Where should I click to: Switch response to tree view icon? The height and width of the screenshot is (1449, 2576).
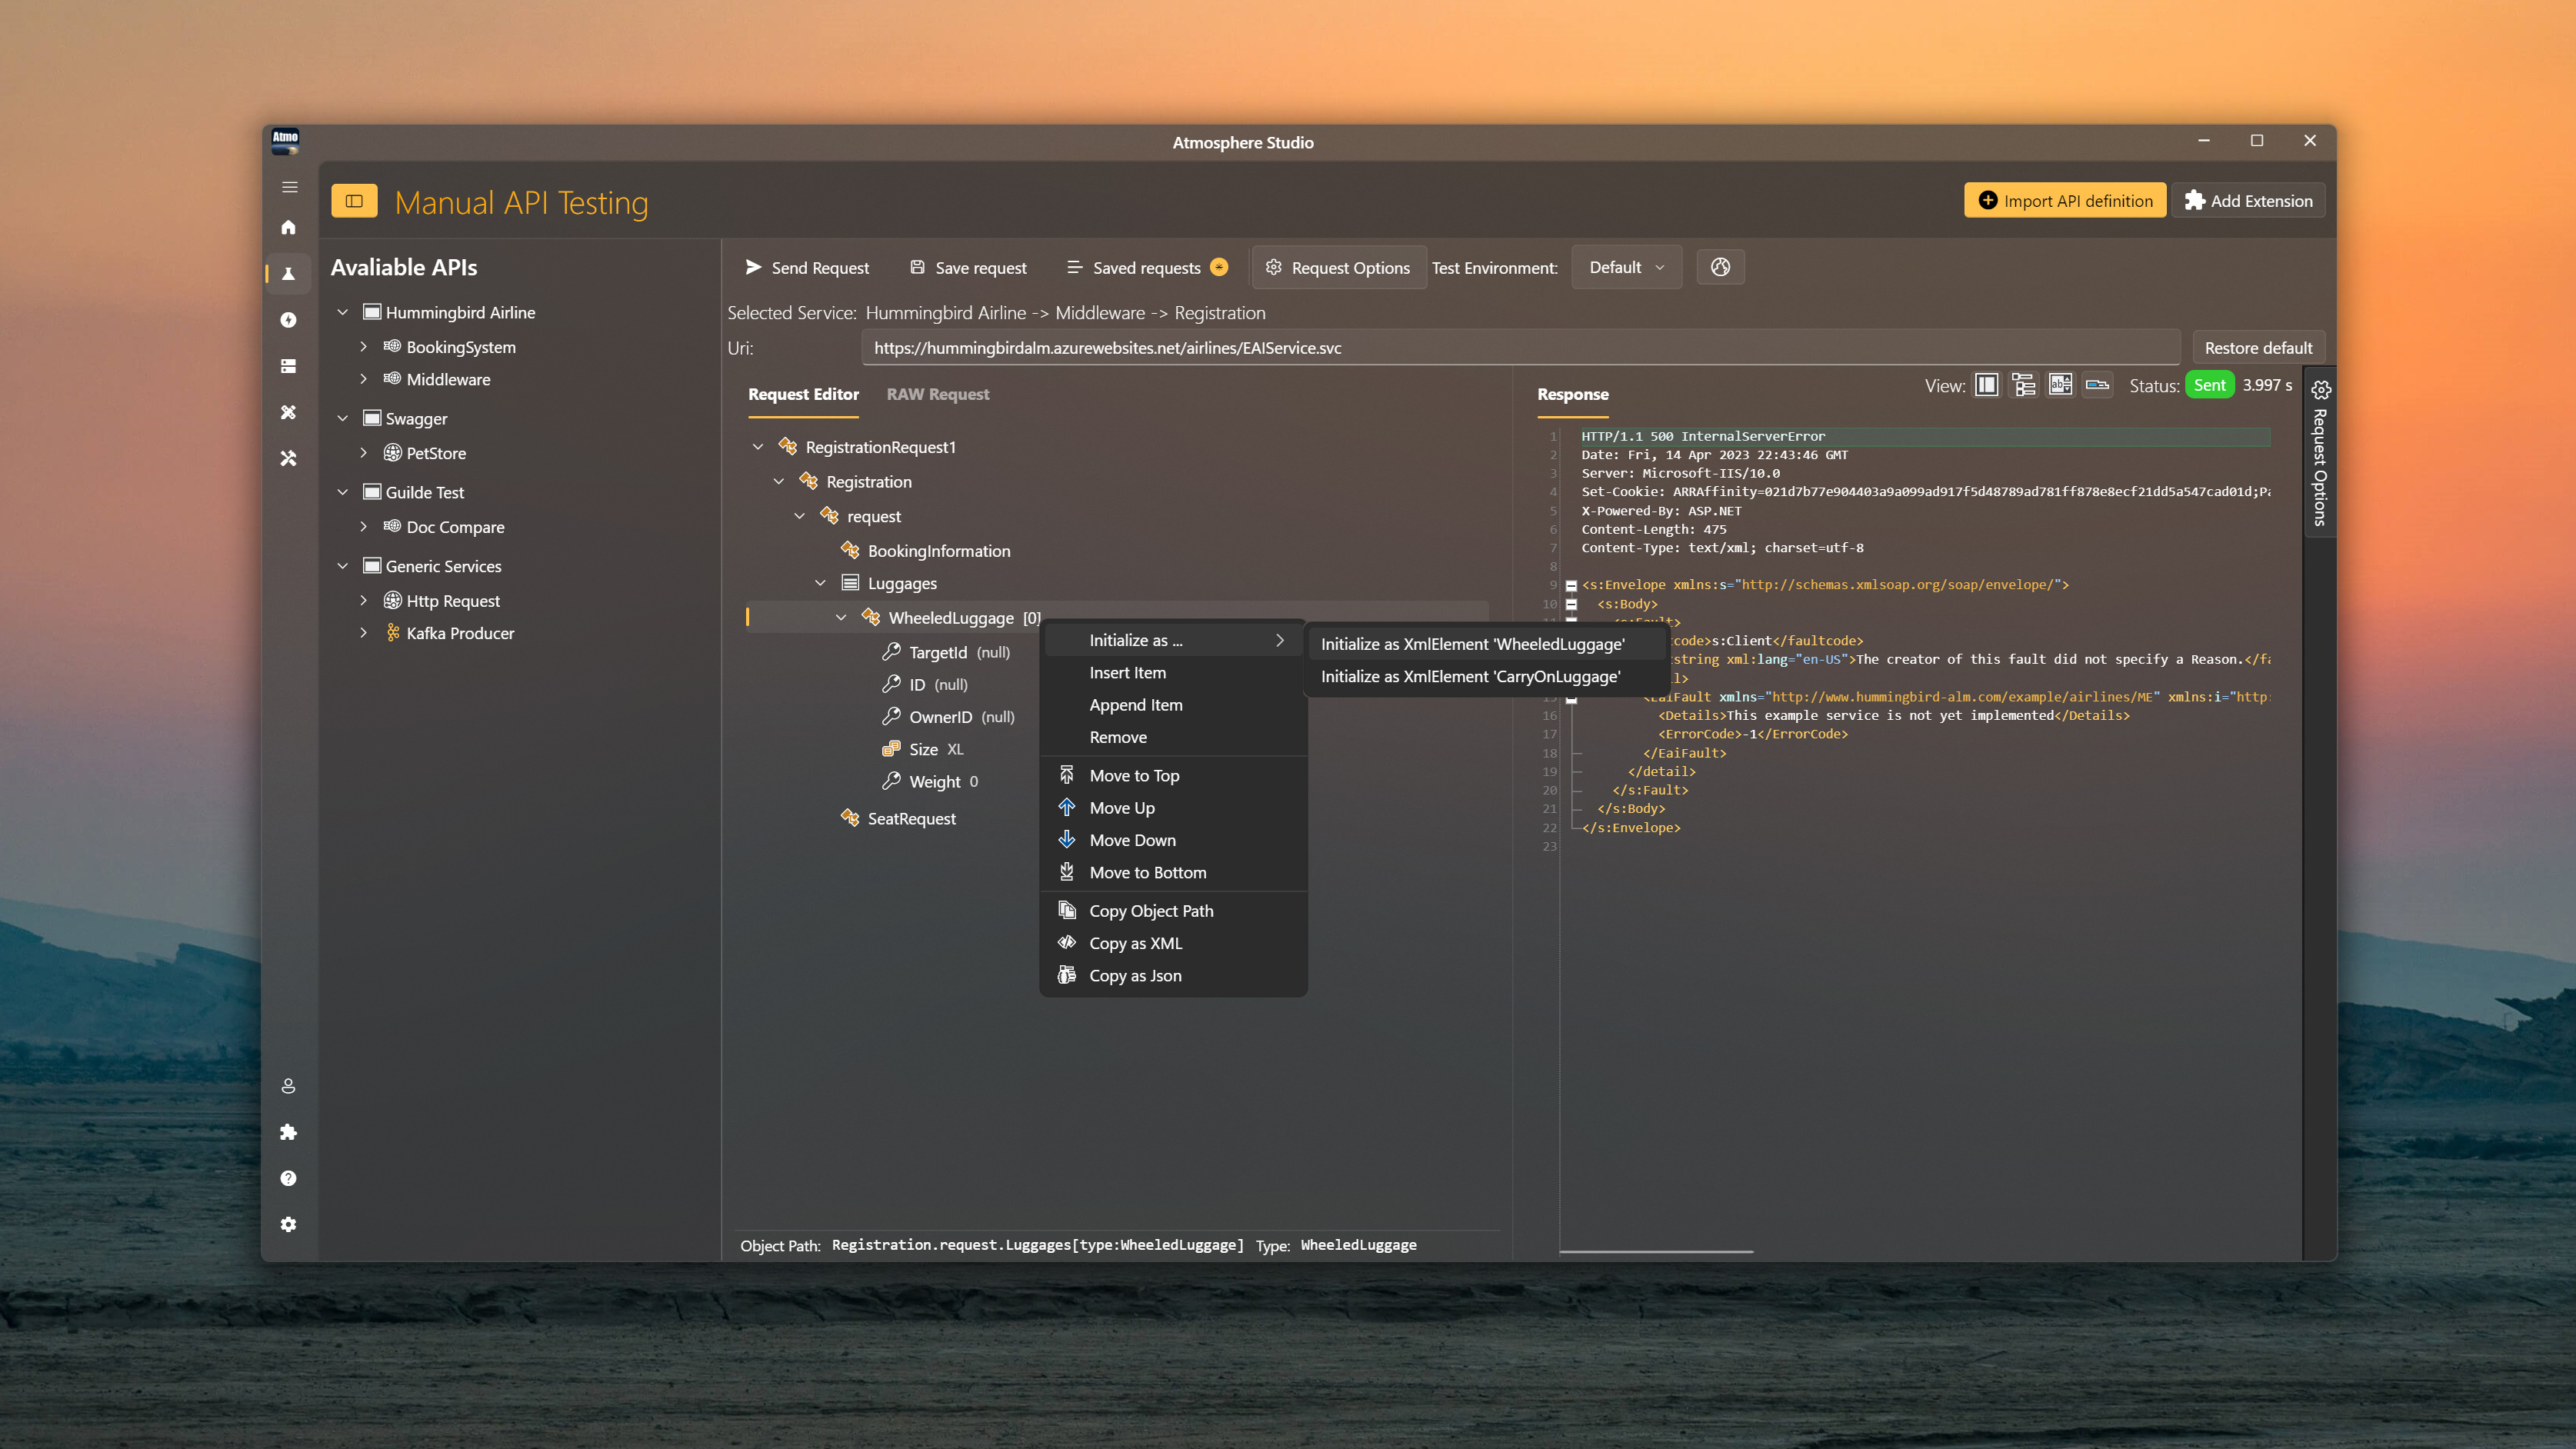coord(2023,385)
